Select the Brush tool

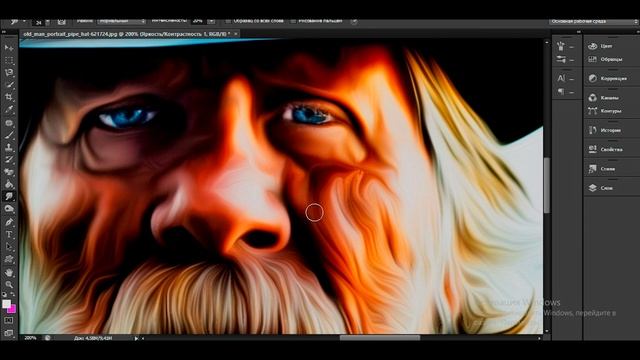click(x=9, y=135)
